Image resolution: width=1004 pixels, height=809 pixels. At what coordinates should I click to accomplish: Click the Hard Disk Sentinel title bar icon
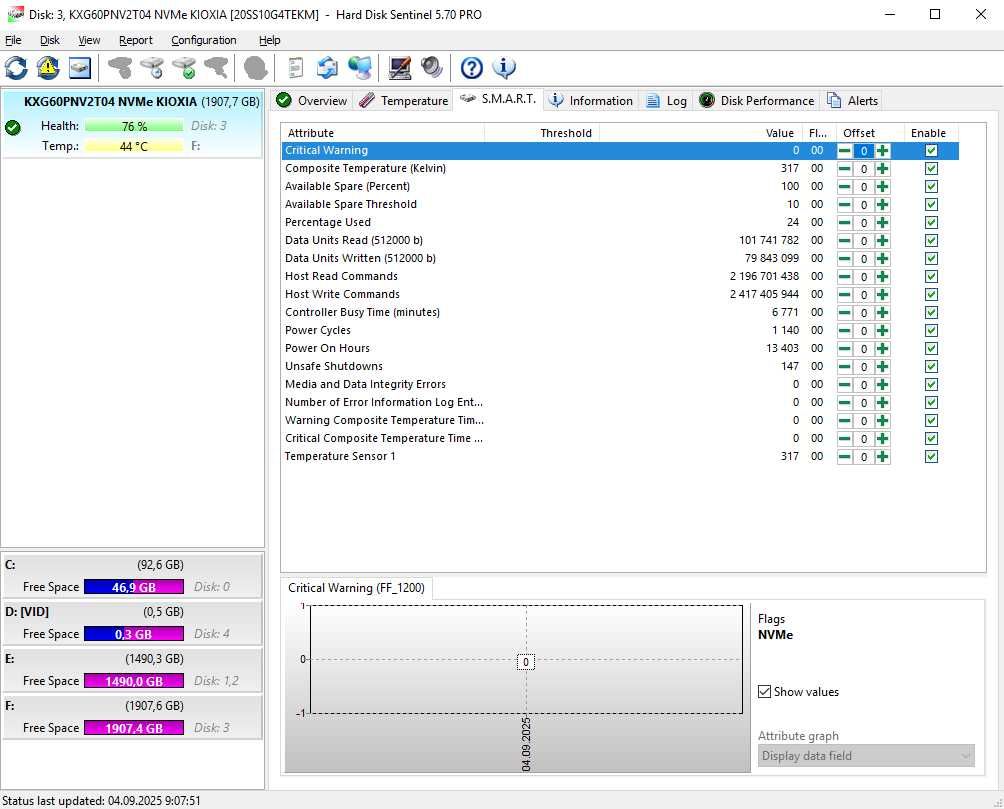tap(15, 14)
